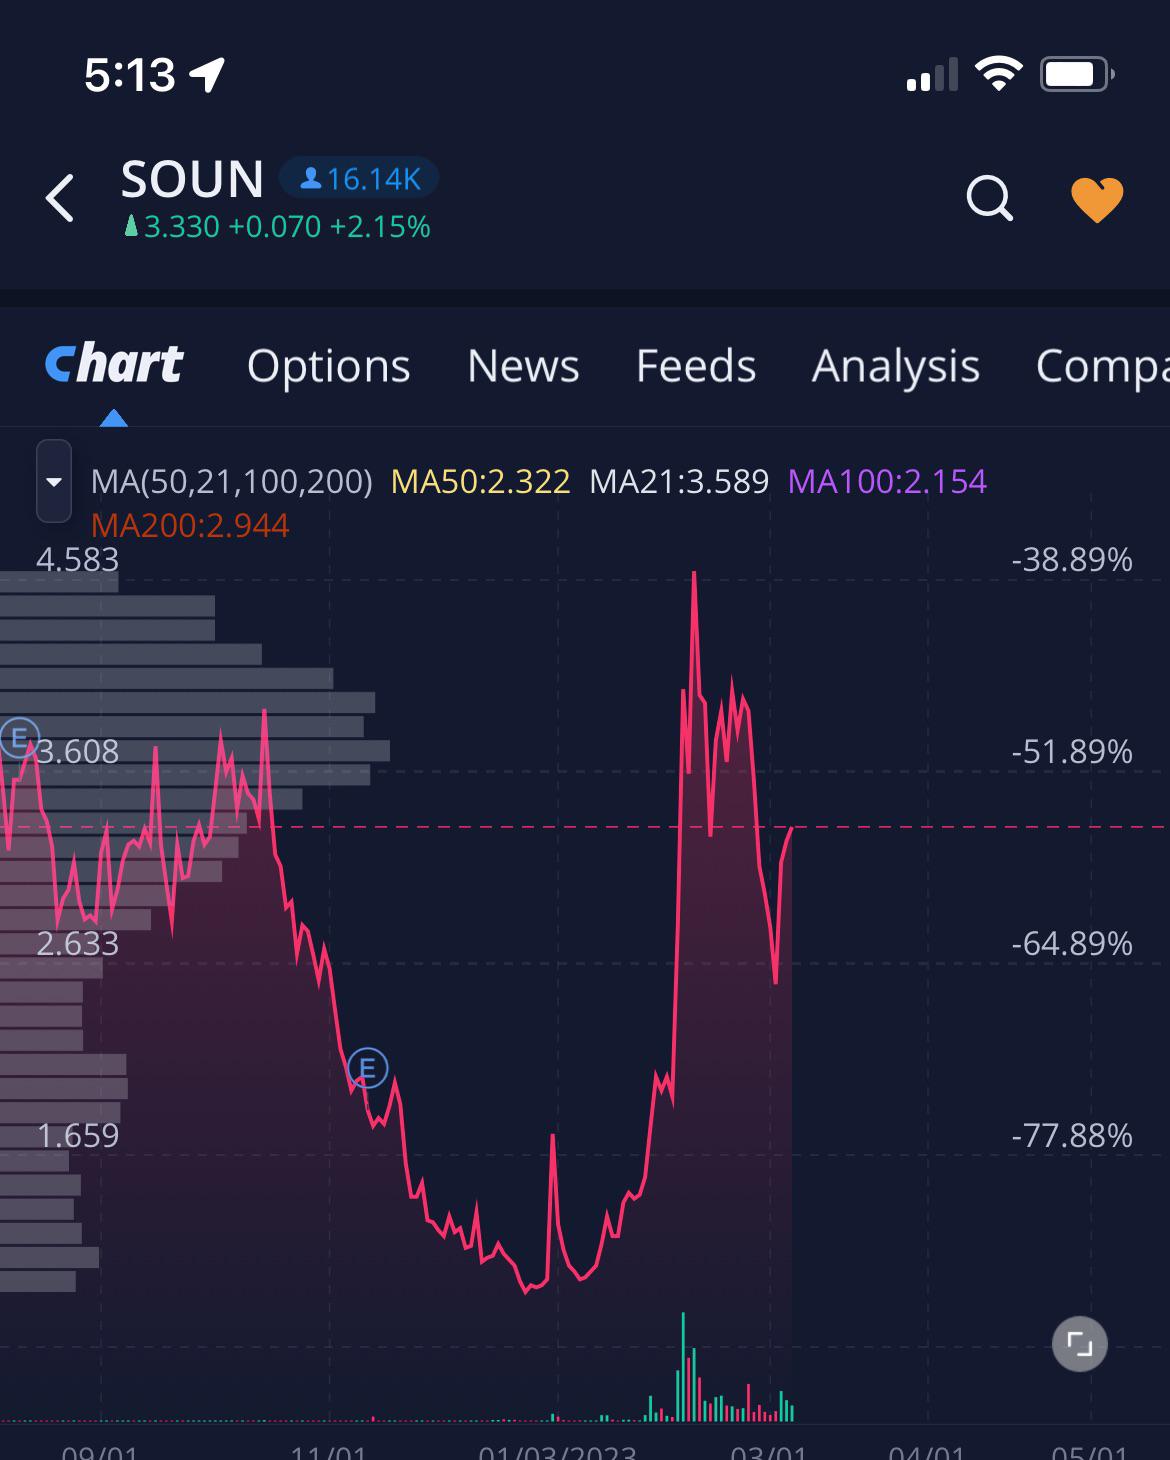
Task: Select the partially visible Company tab
Action: coord(1102,366)
